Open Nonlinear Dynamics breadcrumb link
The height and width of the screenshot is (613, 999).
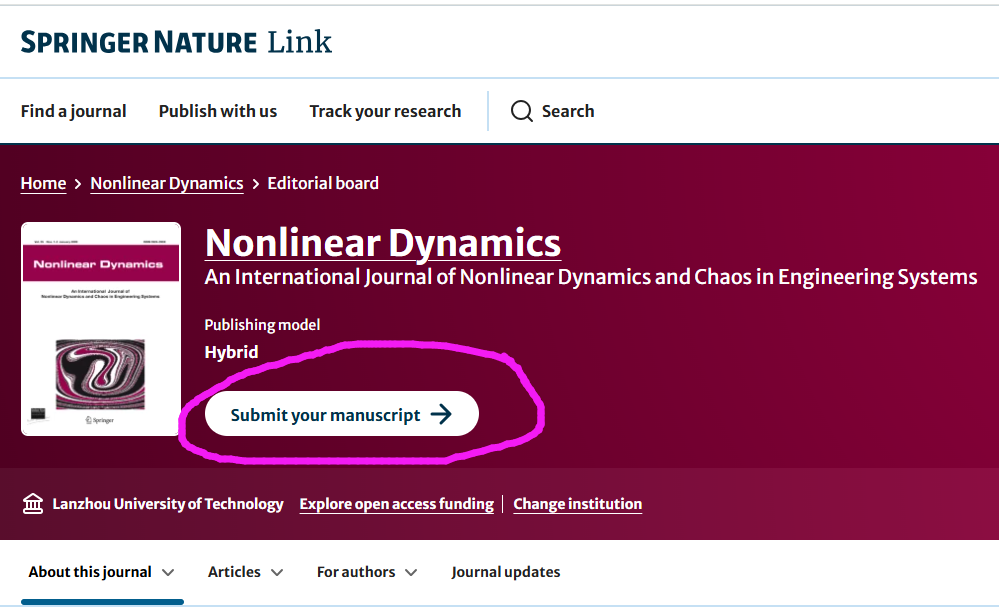point(167,183)
